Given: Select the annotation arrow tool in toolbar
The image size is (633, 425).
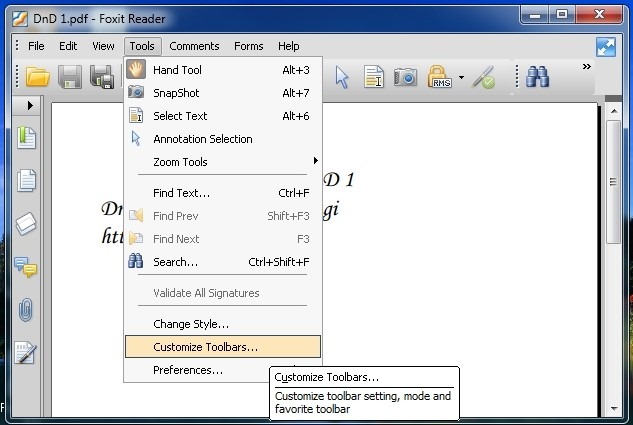Looking at the screenshot, I should click(342, 77).
